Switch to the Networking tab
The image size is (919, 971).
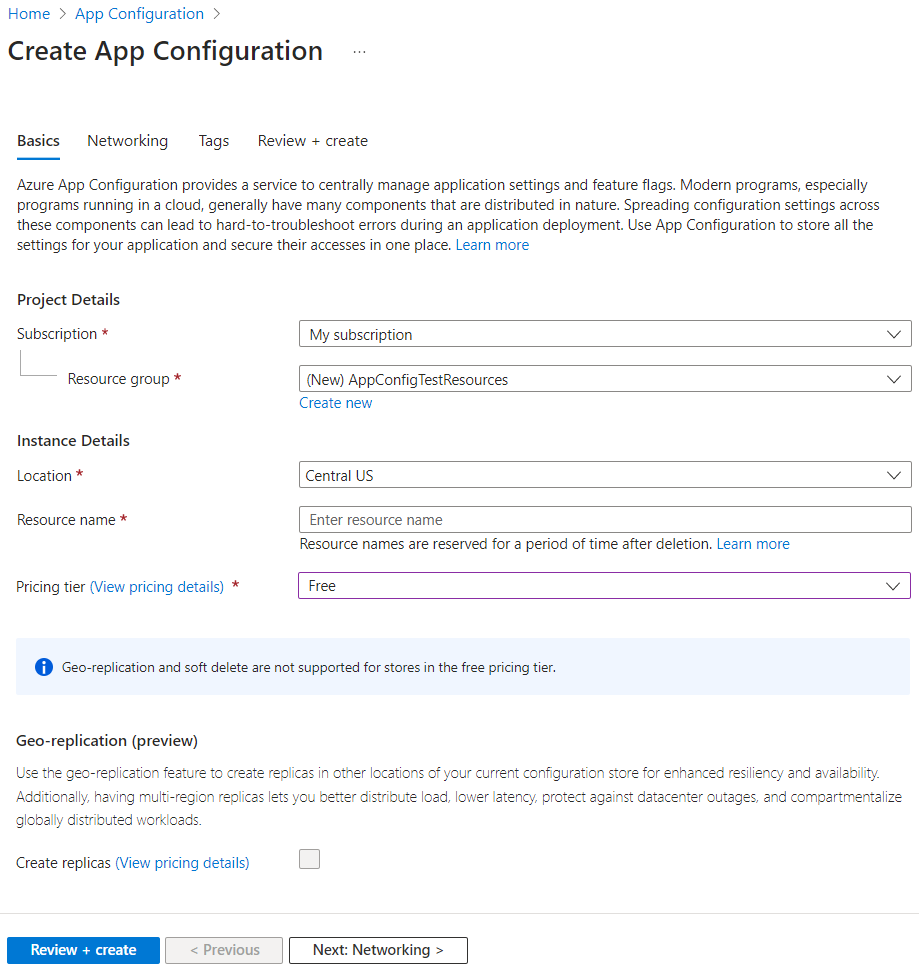pyautogui.click(x=127, y=141)
